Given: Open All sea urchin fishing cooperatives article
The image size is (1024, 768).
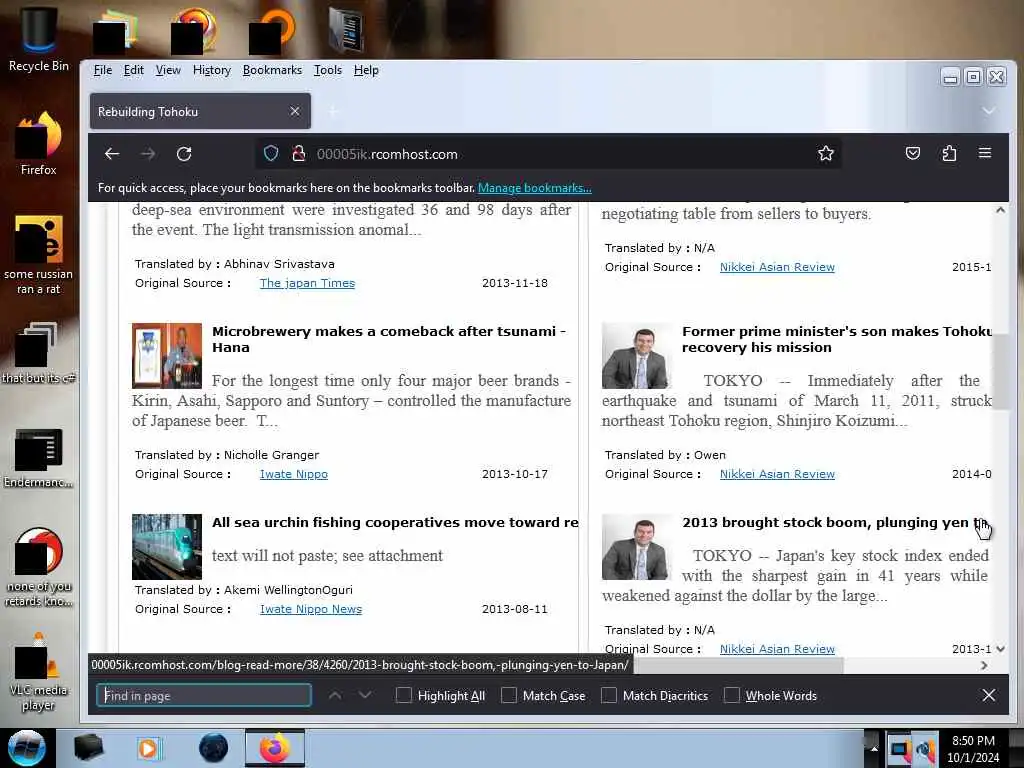Looking at the screenshot, I should [395, 522].
